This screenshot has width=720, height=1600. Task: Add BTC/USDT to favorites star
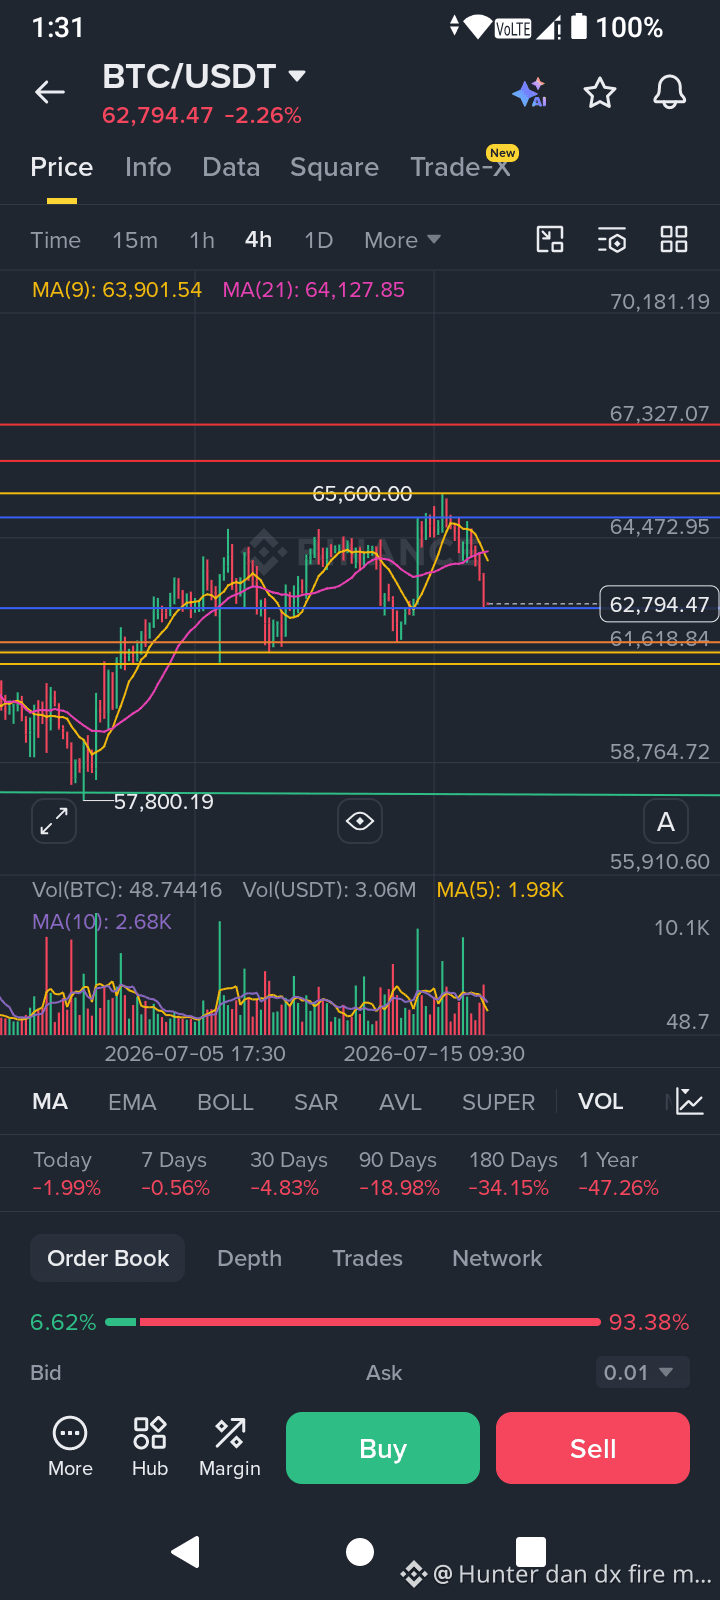tap(600, 93)
